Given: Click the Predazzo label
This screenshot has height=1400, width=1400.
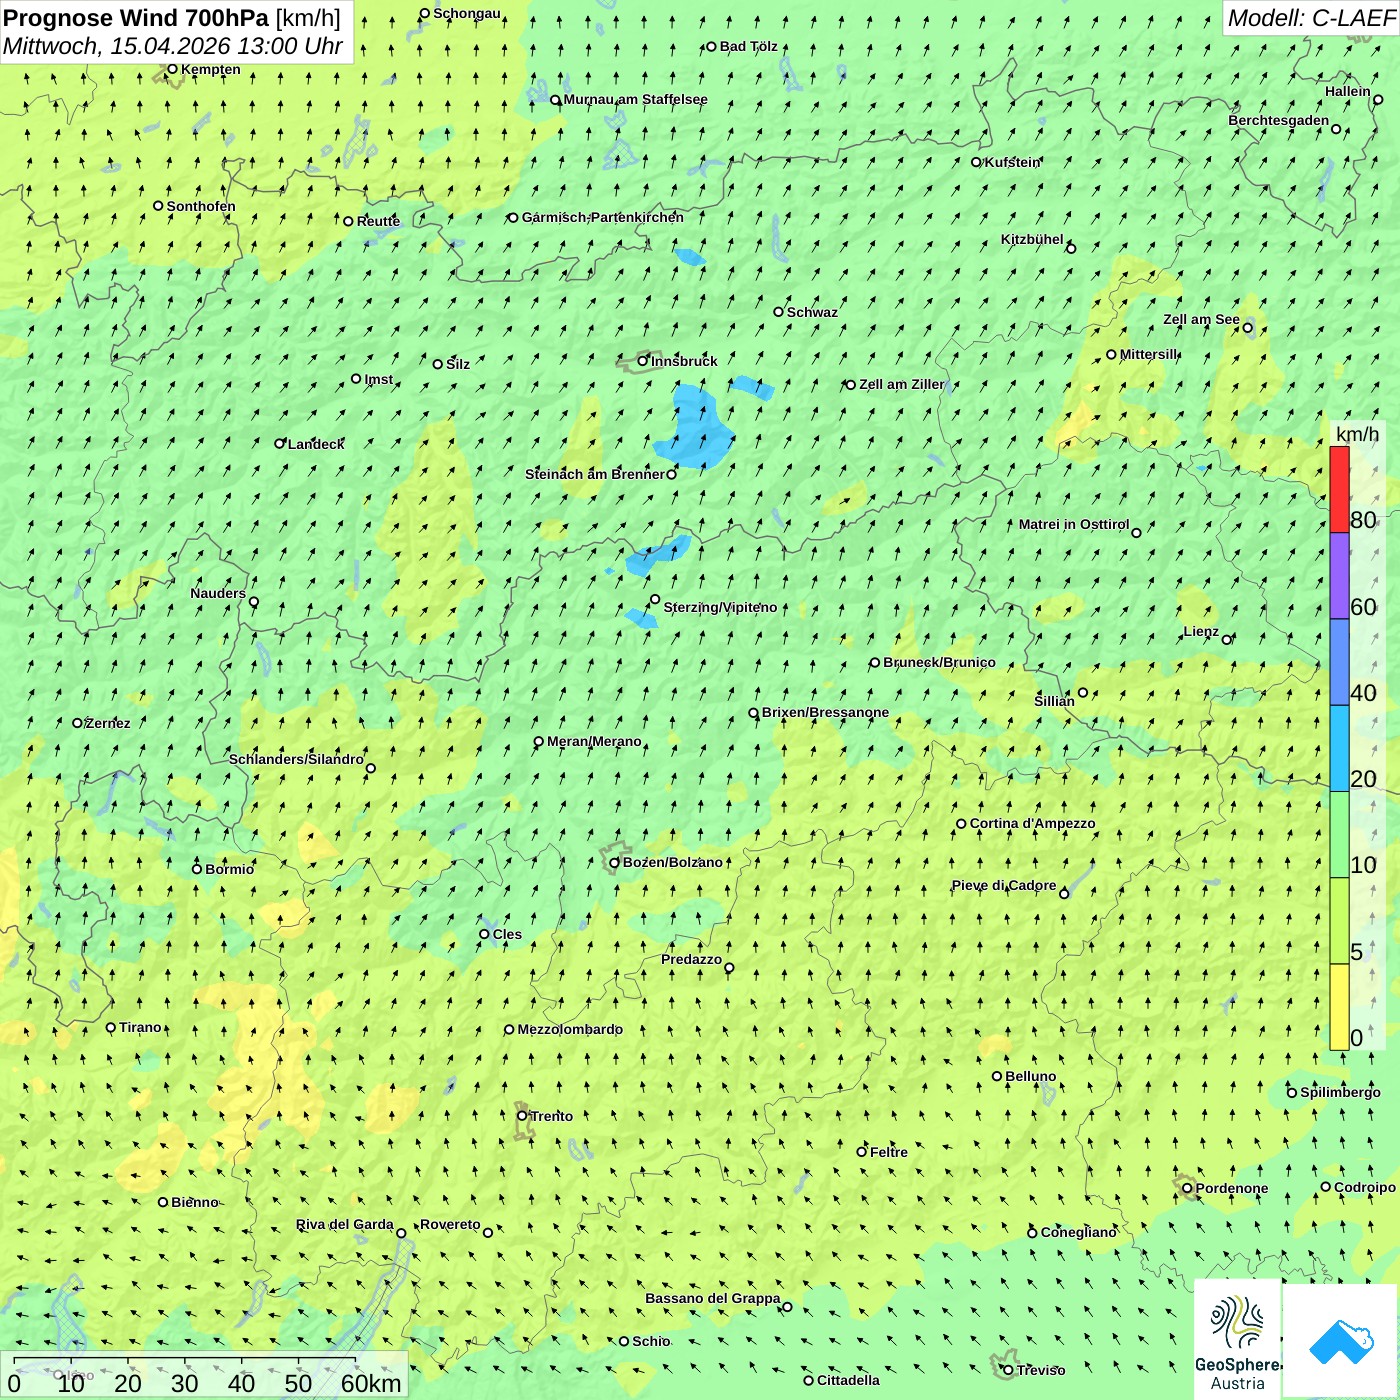Looking at the screenshot, I should [x=691, y=959].
